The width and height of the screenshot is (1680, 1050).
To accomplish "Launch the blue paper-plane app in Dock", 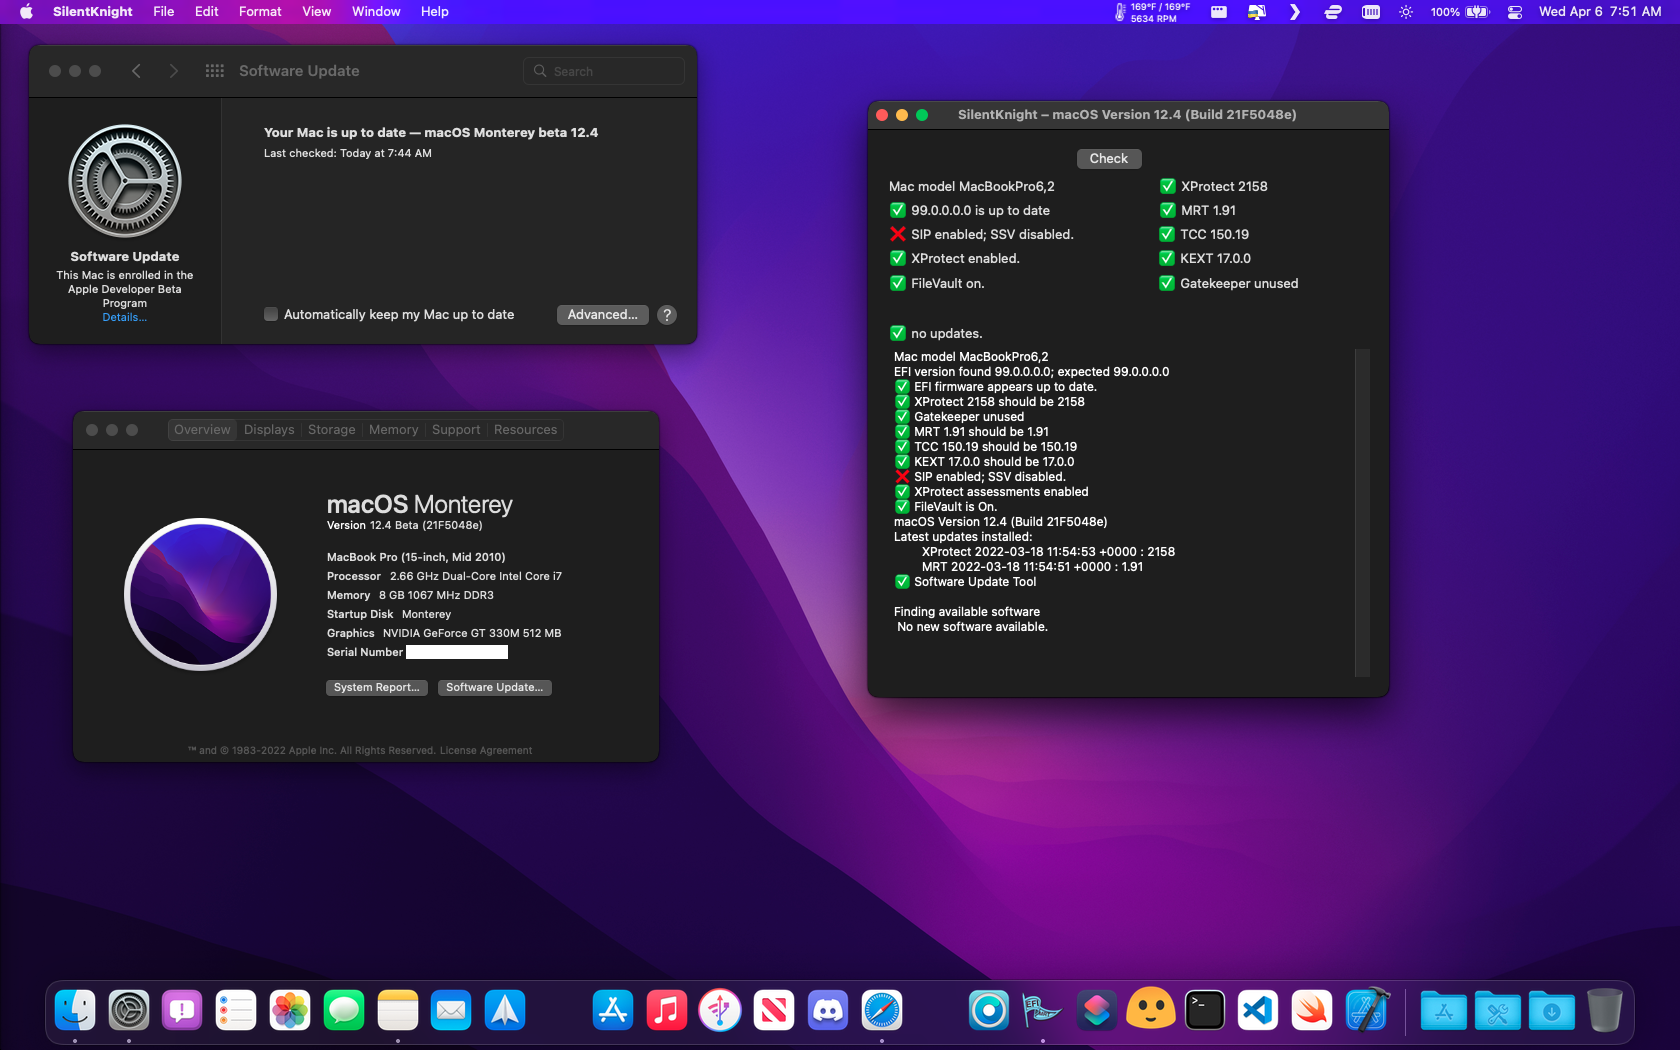I will tap(505, 1010).
